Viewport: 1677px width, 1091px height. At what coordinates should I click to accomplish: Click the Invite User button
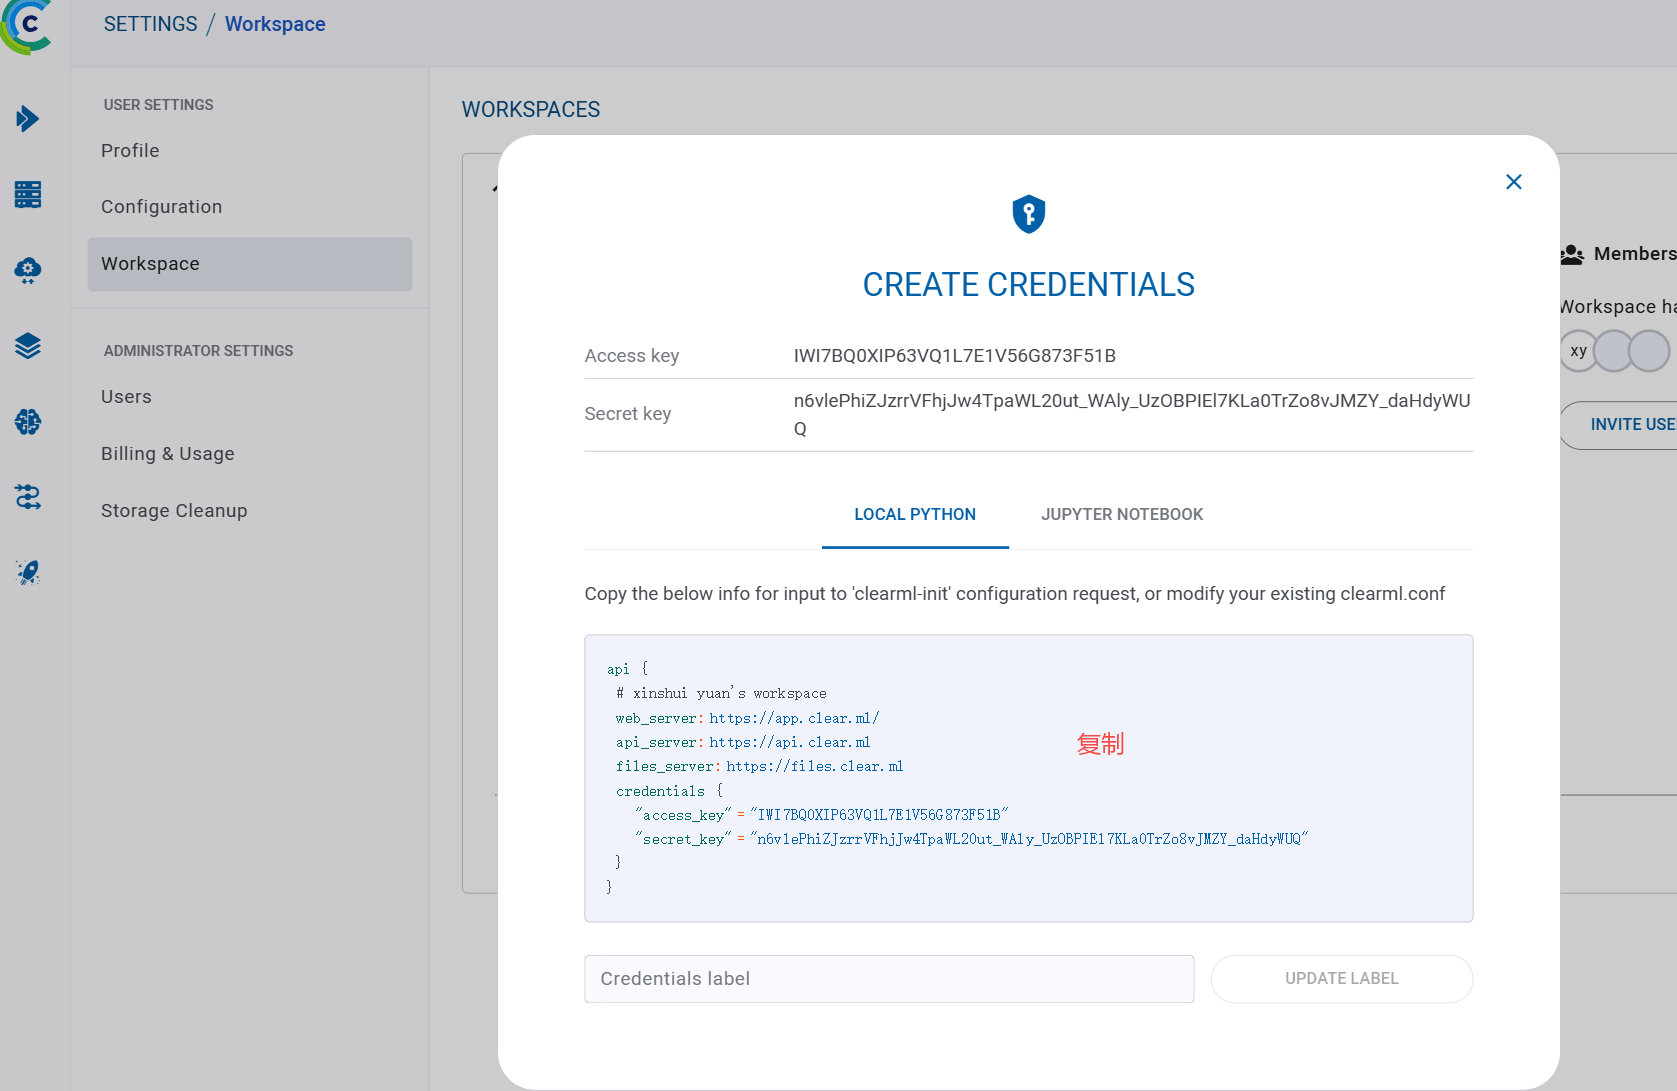click(1619, 425)
